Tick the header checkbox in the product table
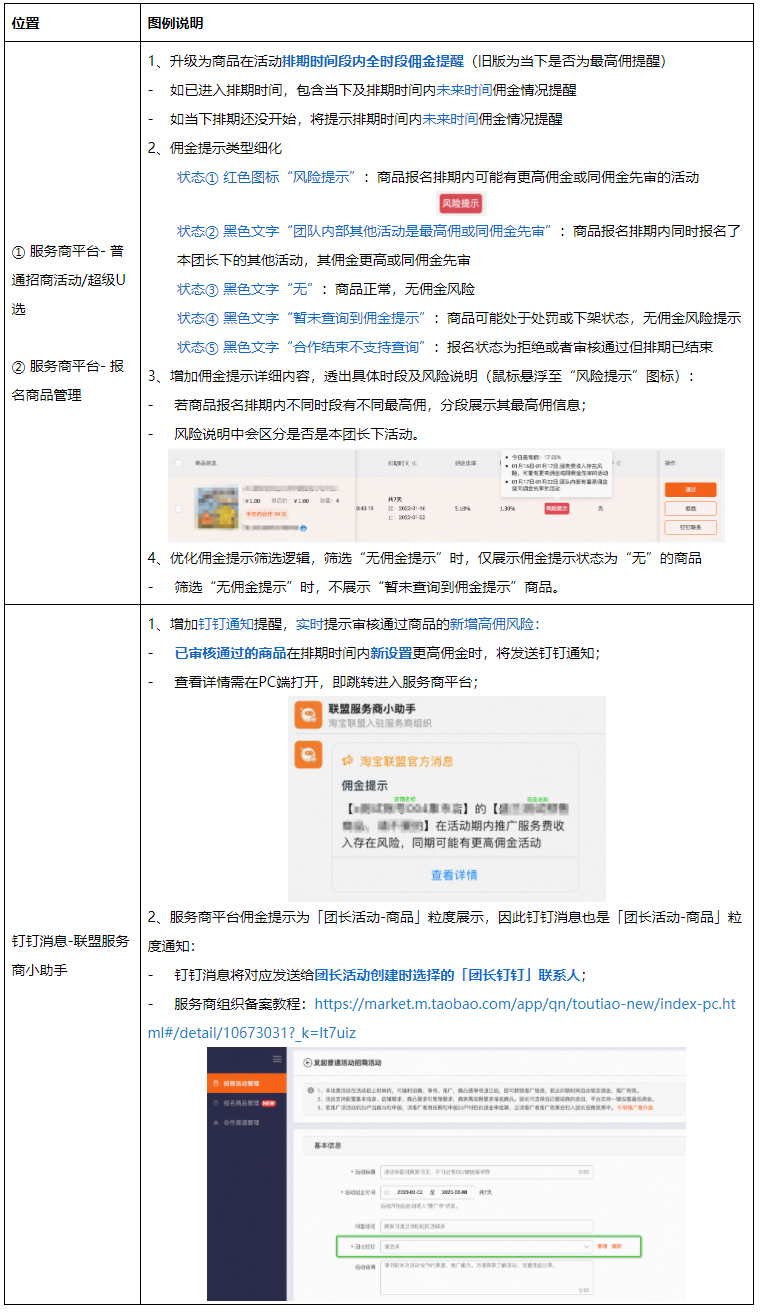The height and width of the screenshot is (1313, 761). pyautogui.click(x=178, y=463)
